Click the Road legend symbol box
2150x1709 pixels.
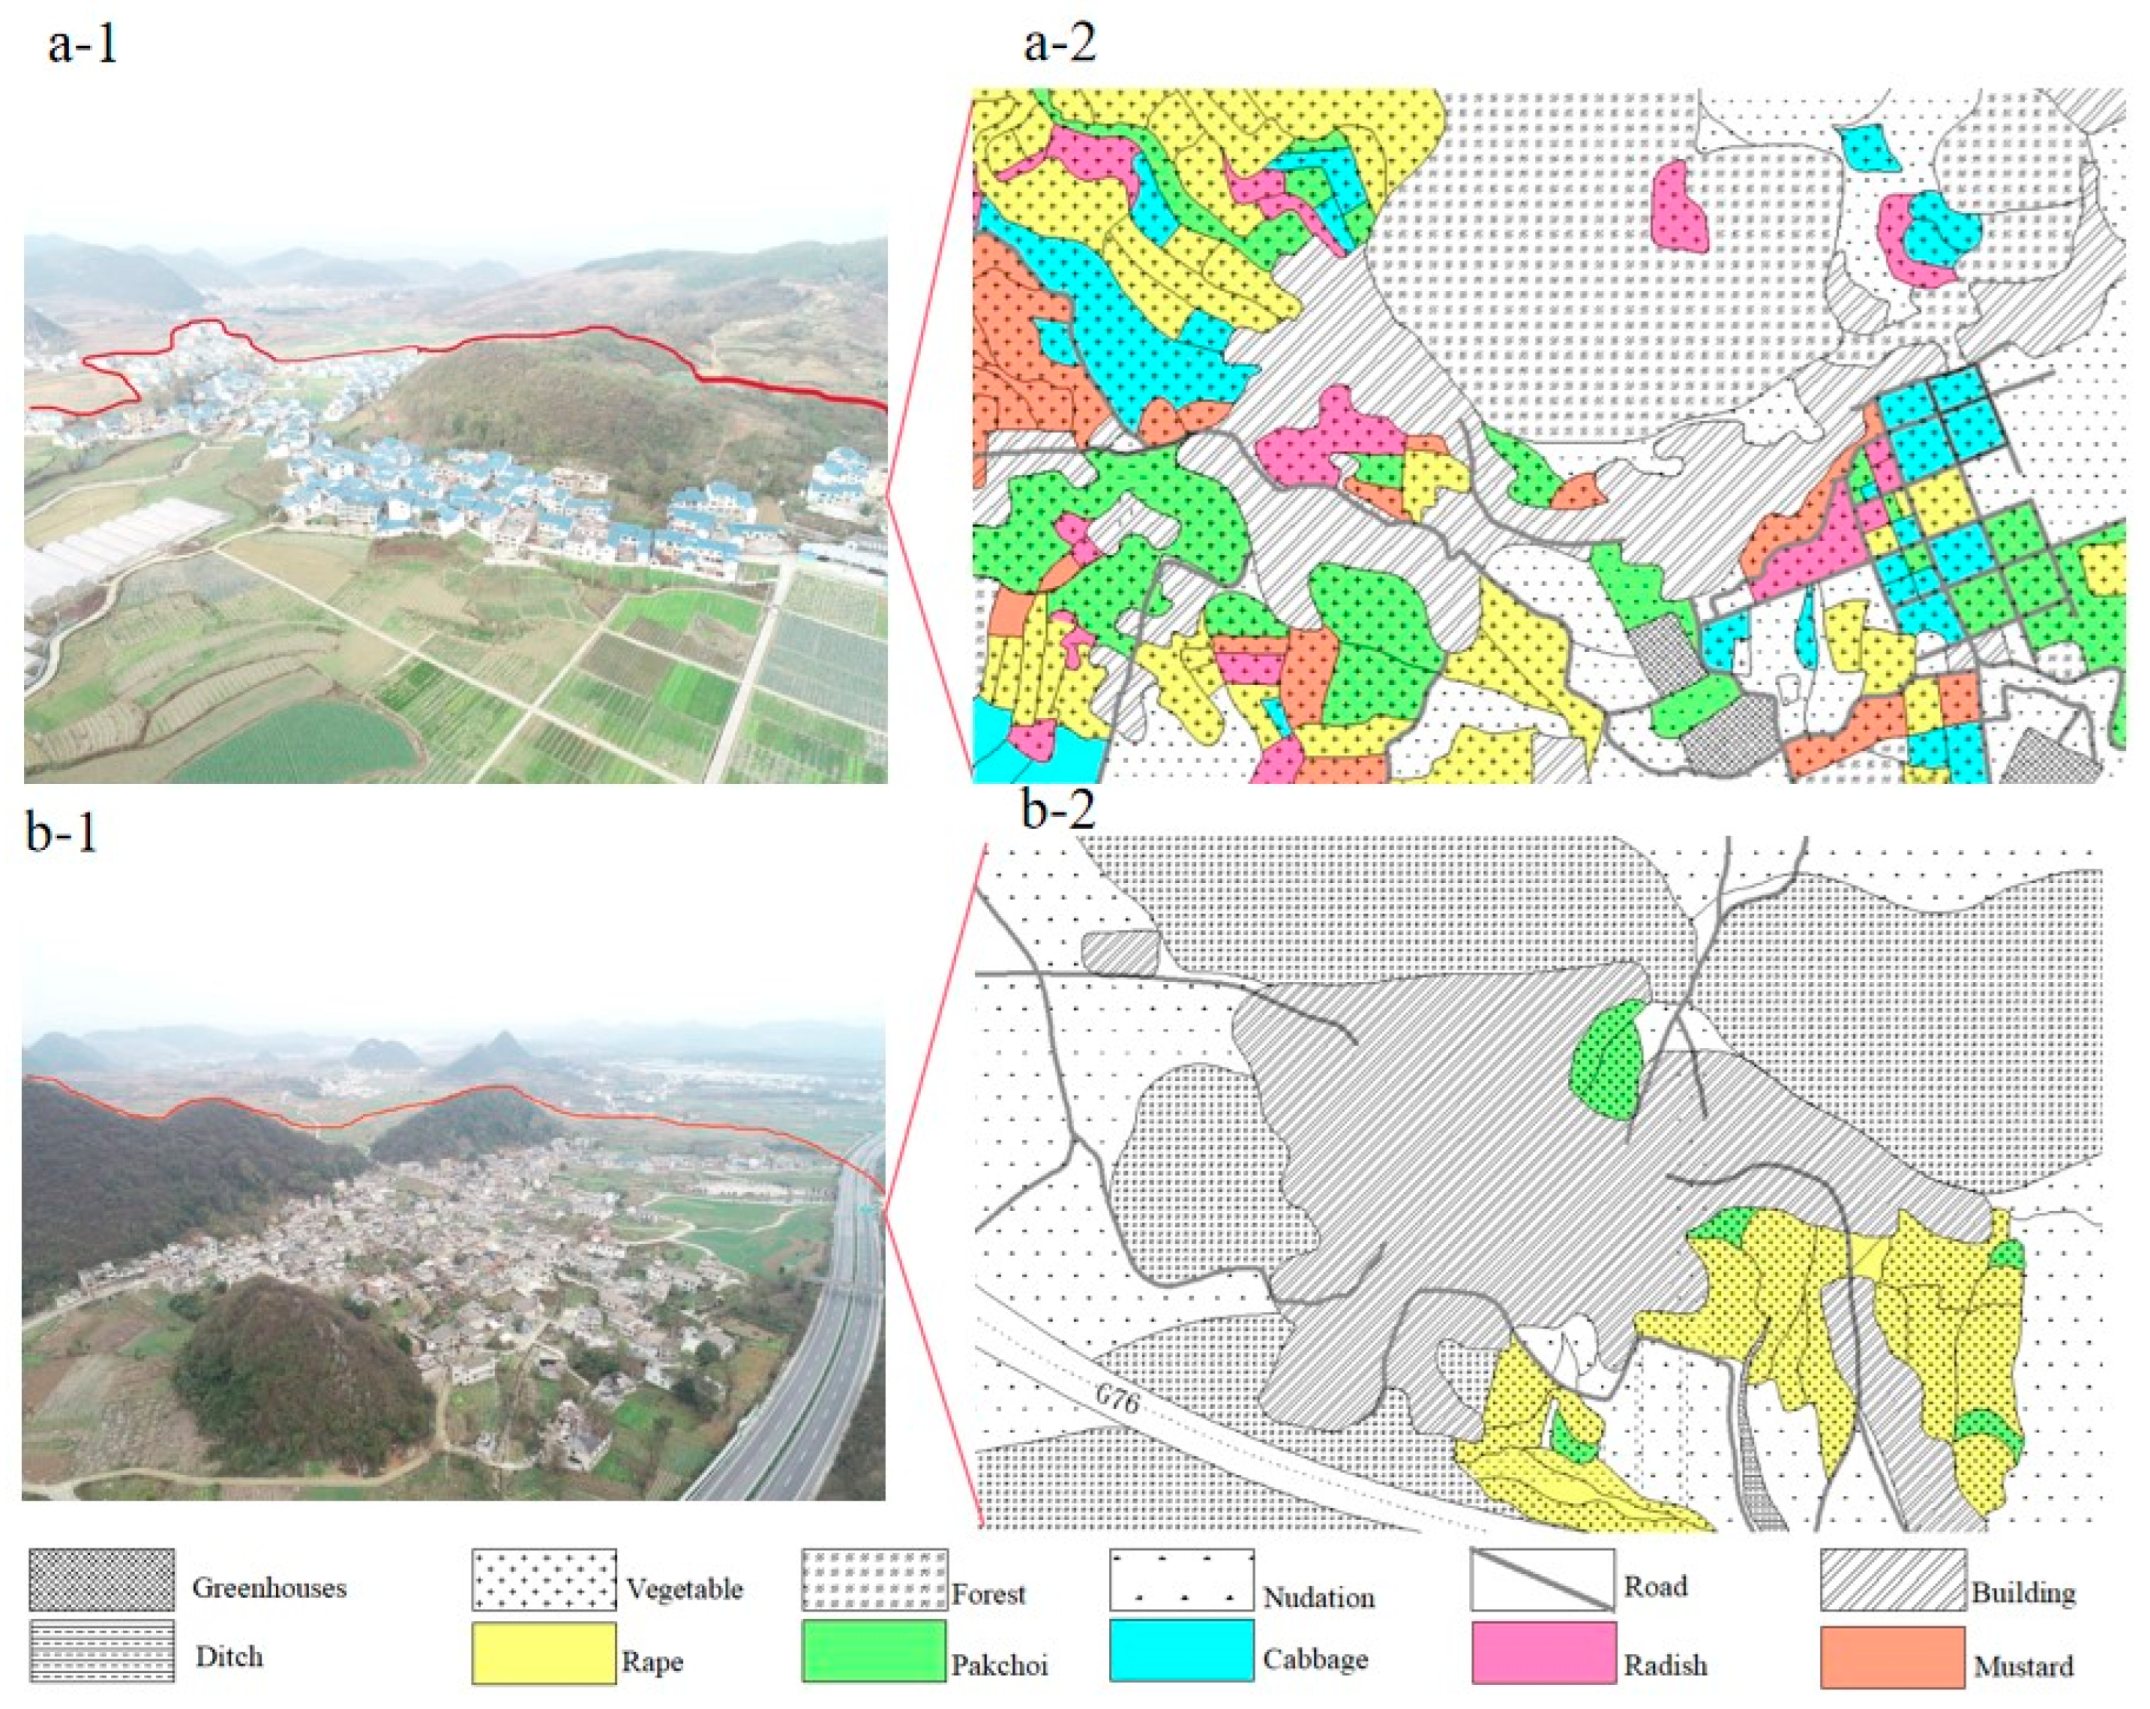tap(1541, 1579)
